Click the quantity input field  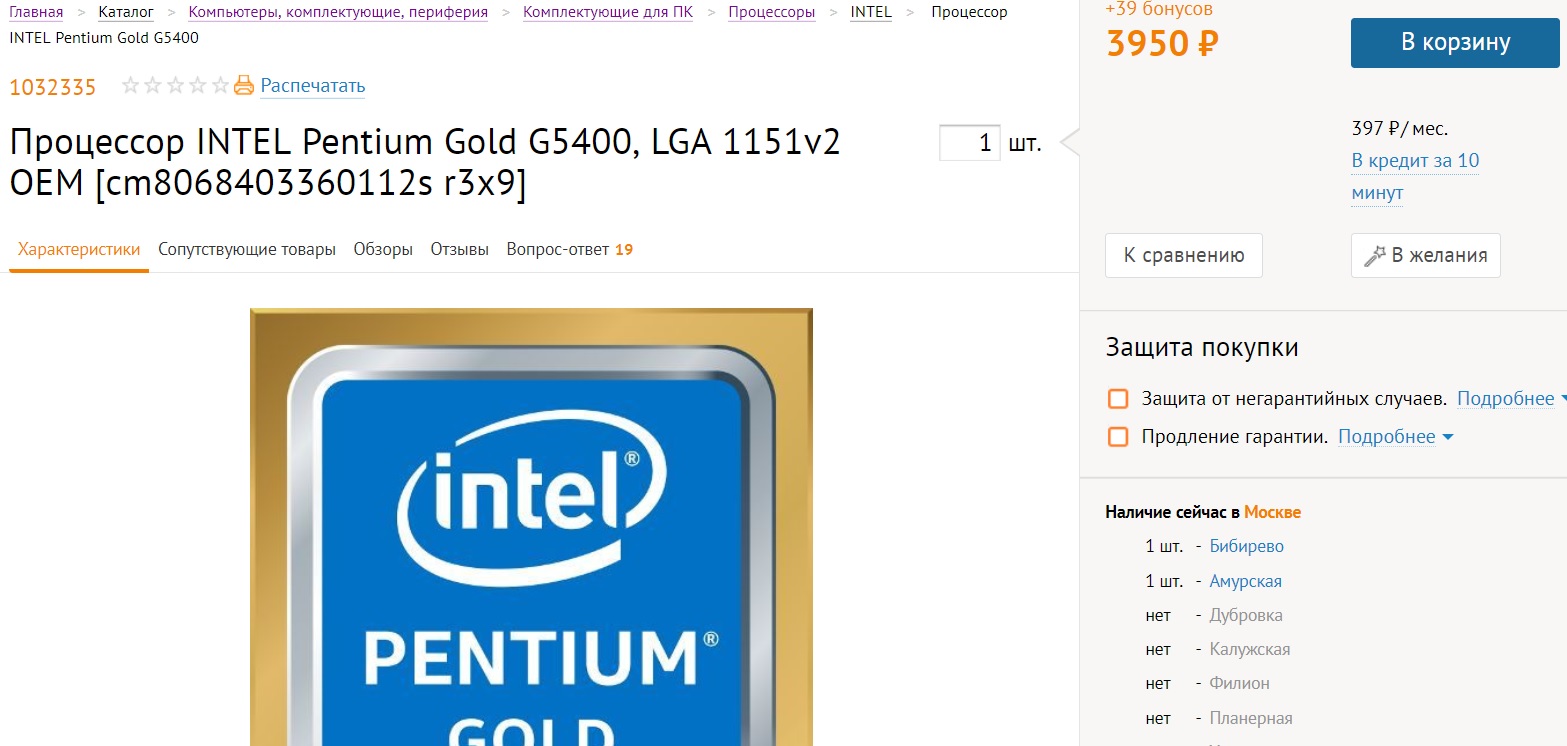tap(970, 143)
